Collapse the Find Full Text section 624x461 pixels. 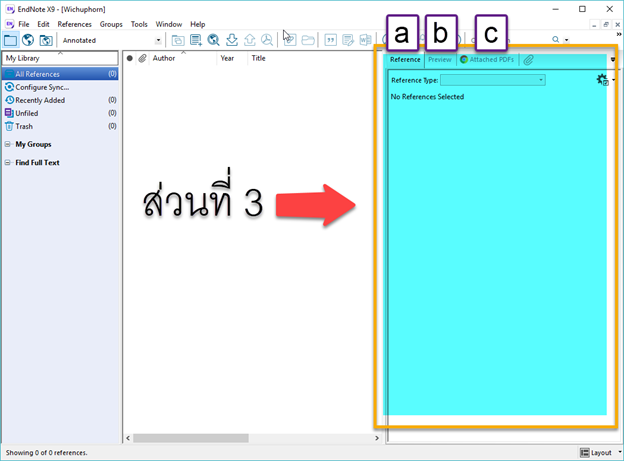(x=8, y=162)
